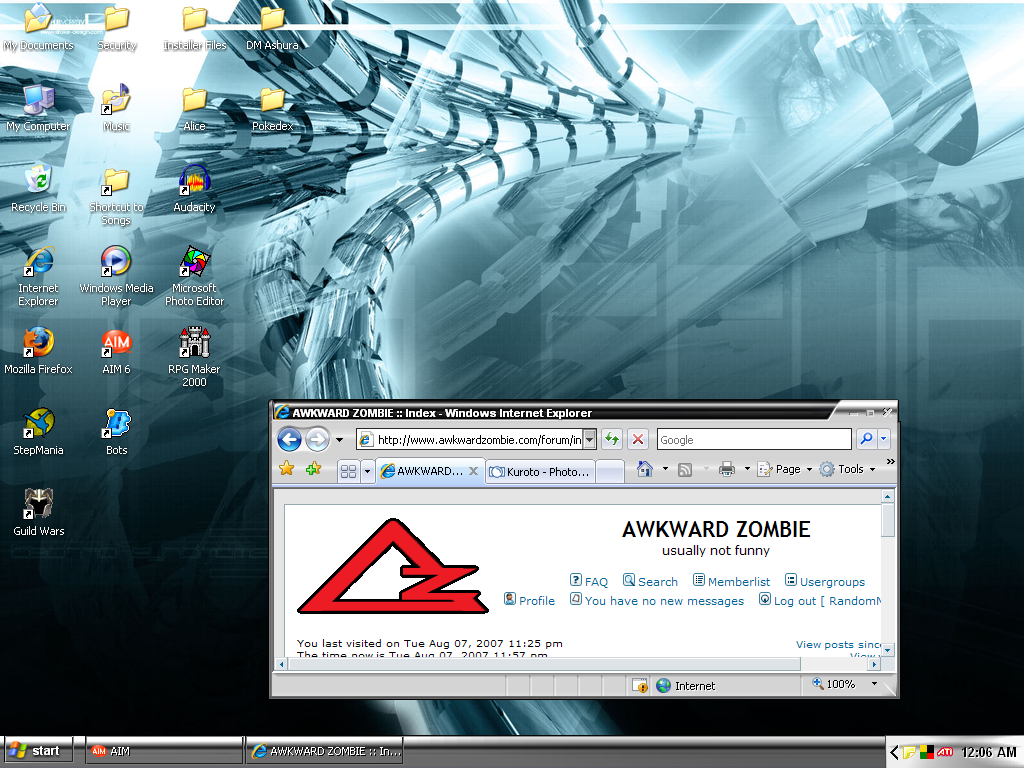The image size is (1024, 768).
Task: Expand the address bar URL dropdown
Action: click(x=589, y=440)
